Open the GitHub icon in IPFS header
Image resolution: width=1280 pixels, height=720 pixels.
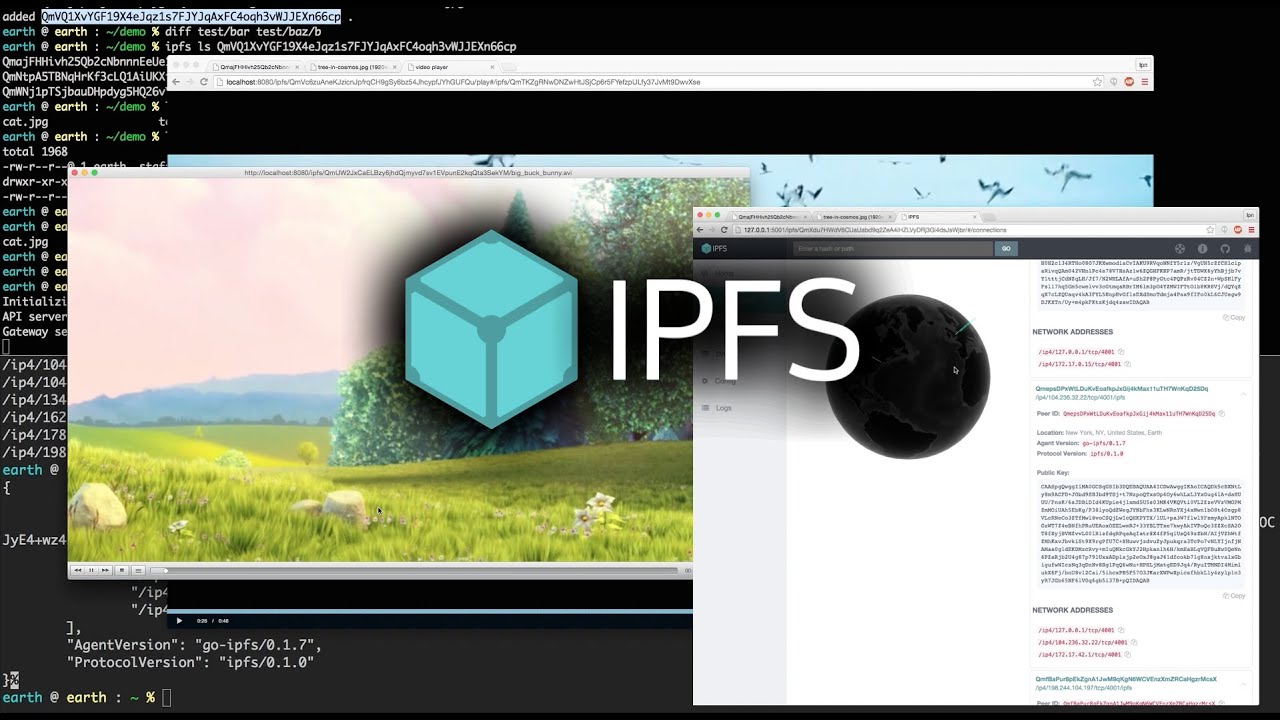pos(1225,249)
